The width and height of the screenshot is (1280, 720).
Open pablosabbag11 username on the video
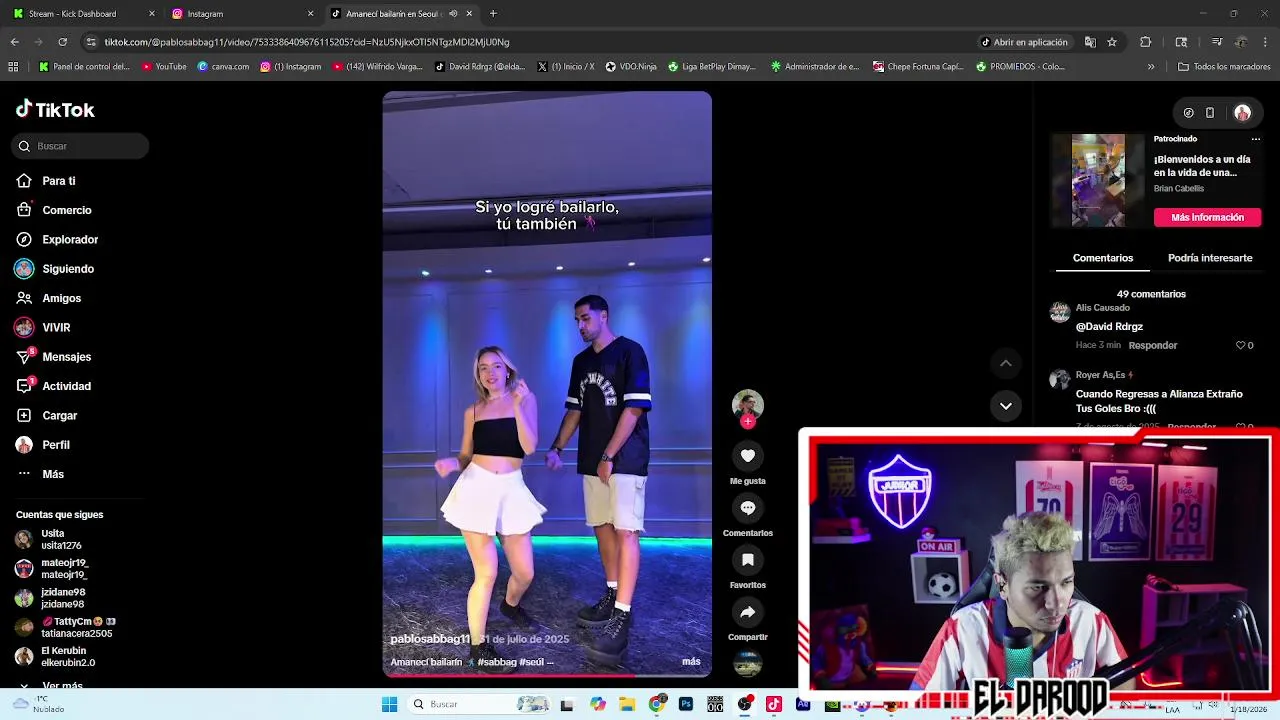430,639
